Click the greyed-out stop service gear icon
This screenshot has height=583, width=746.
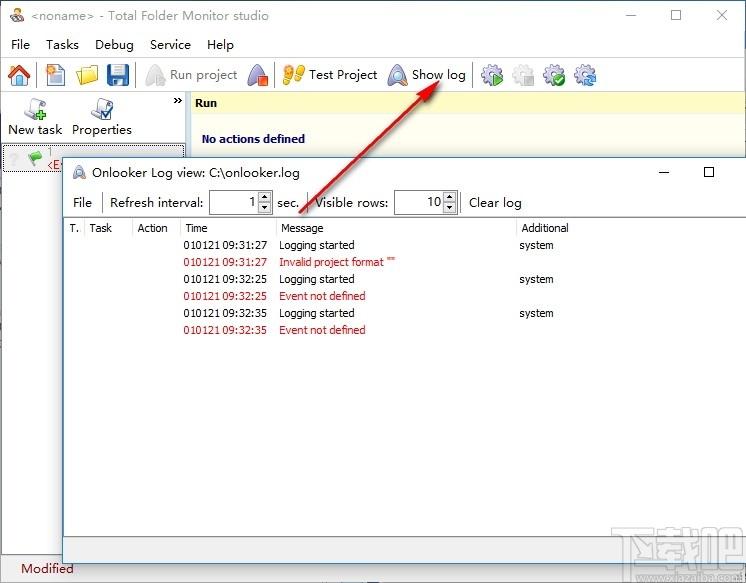523,75
